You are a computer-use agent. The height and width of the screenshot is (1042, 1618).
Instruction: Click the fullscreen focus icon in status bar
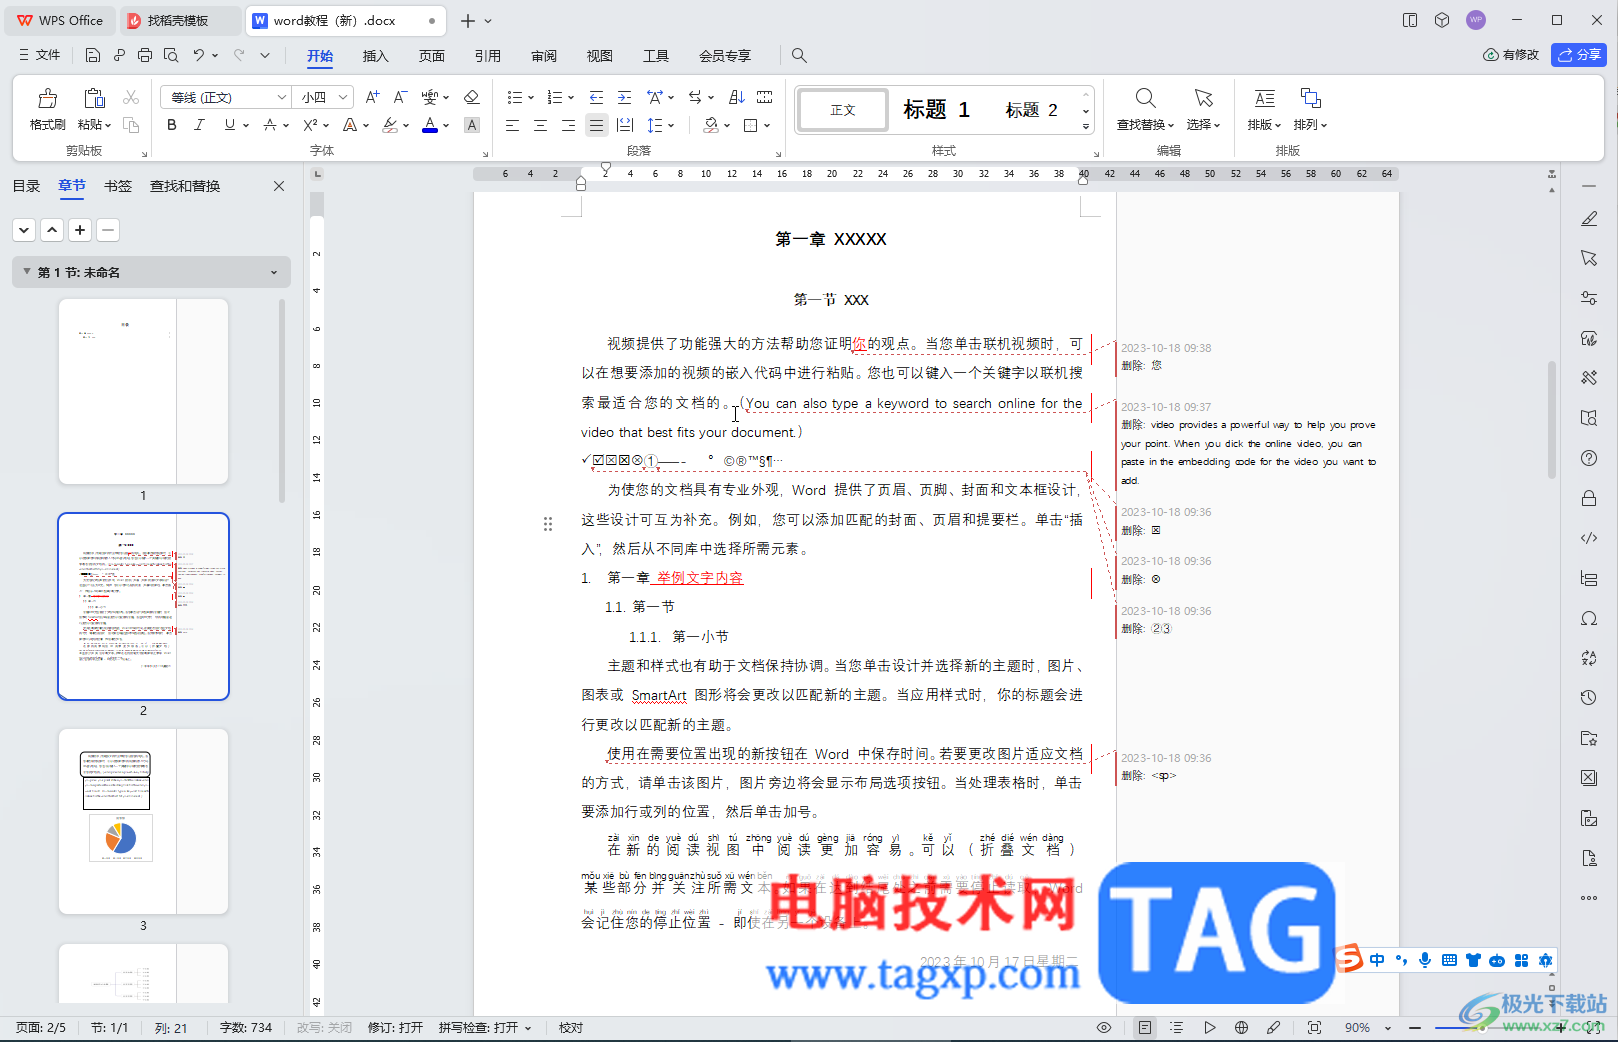coord(1314,1027)
